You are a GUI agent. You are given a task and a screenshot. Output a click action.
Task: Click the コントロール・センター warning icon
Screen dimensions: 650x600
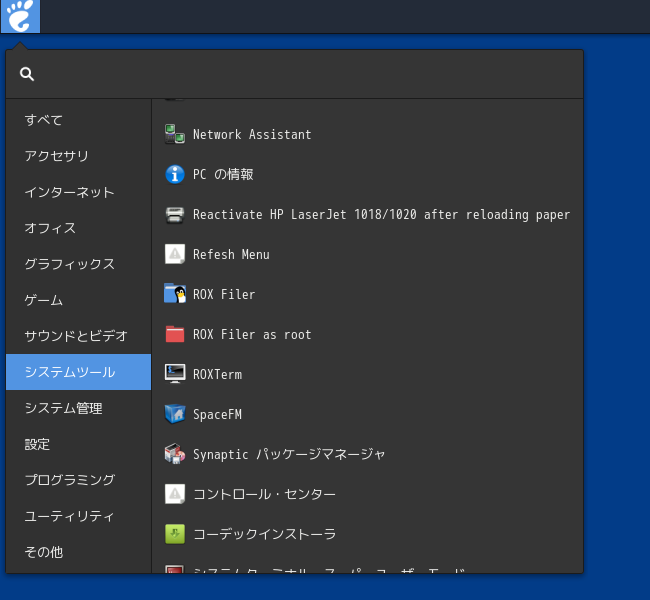coord(175,494)
